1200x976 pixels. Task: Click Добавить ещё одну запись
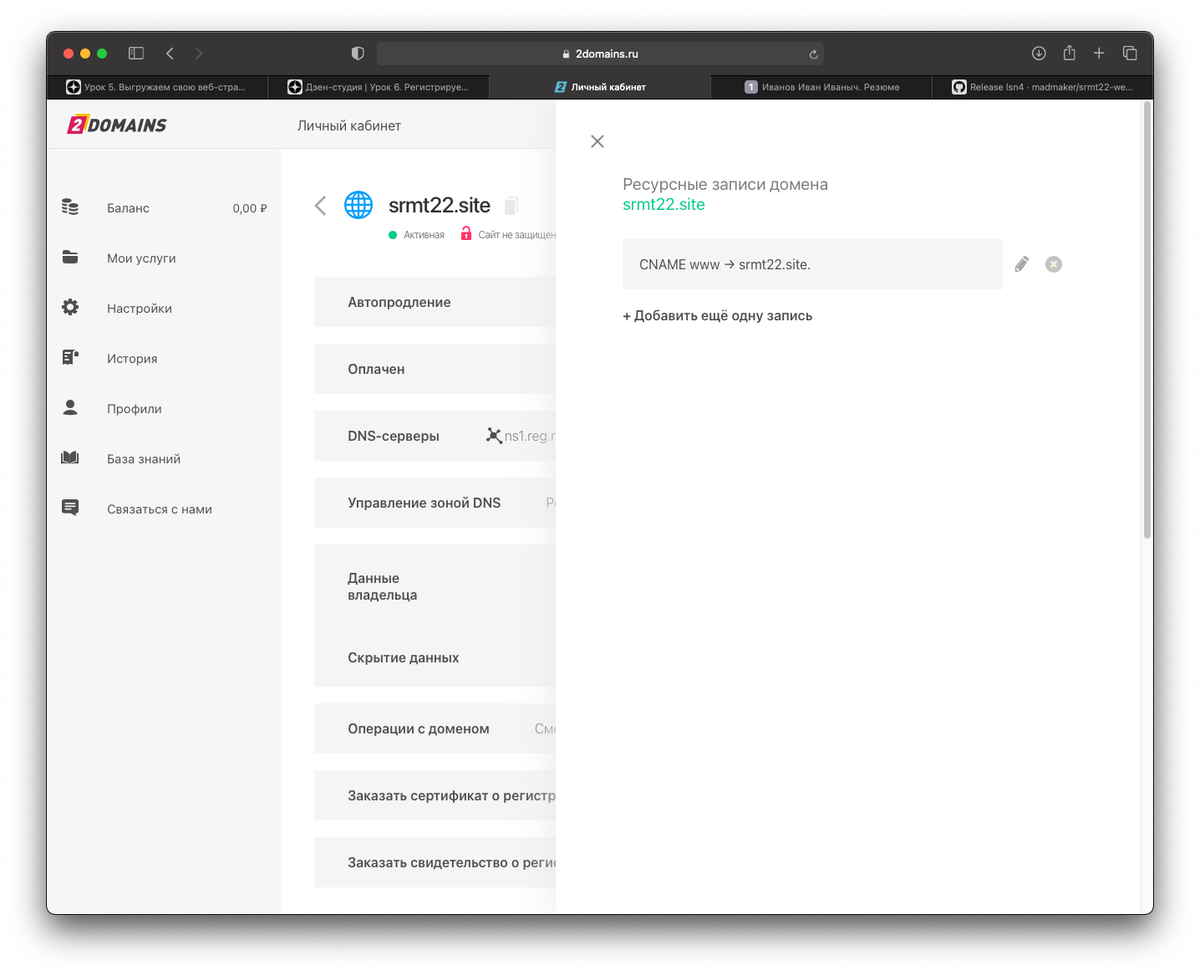(x=717, y=315)
